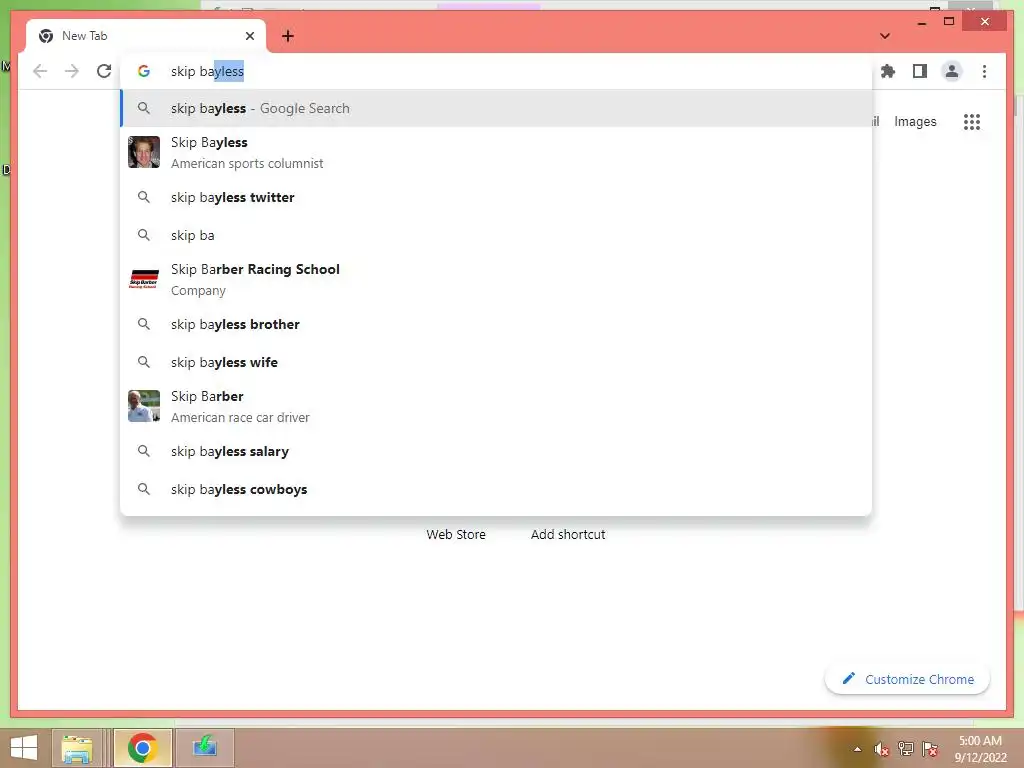Click the browser forward arrow
Image resolution: width=1024 pixels, height=768 pixels.
pyautogui.click(x=72, y=71)
